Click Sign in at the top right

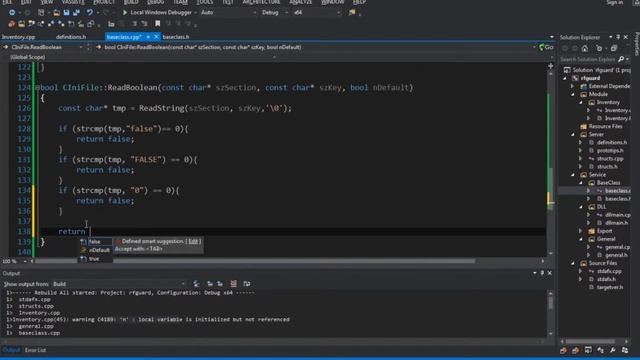click(615, 2)
